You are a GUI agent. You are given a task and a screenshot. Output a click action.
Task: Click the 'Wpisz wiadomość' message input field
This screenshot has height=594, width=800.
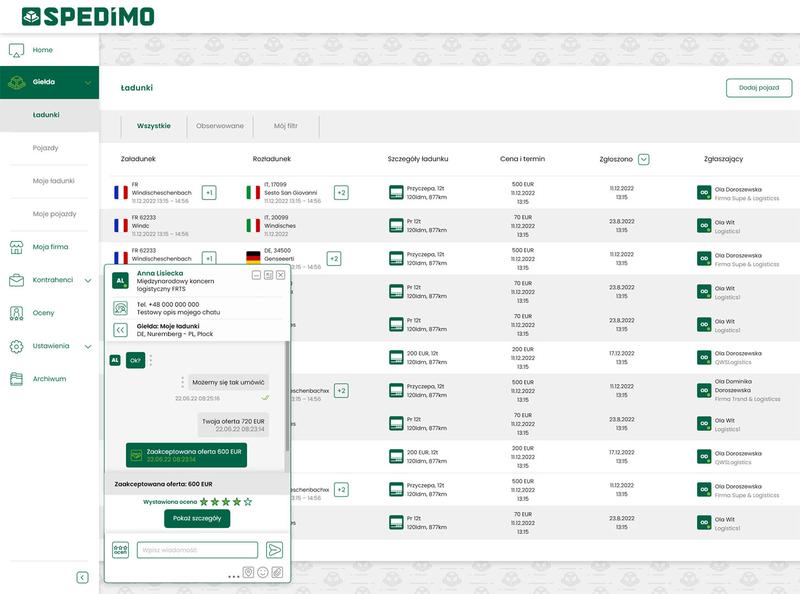coord(197,550)
